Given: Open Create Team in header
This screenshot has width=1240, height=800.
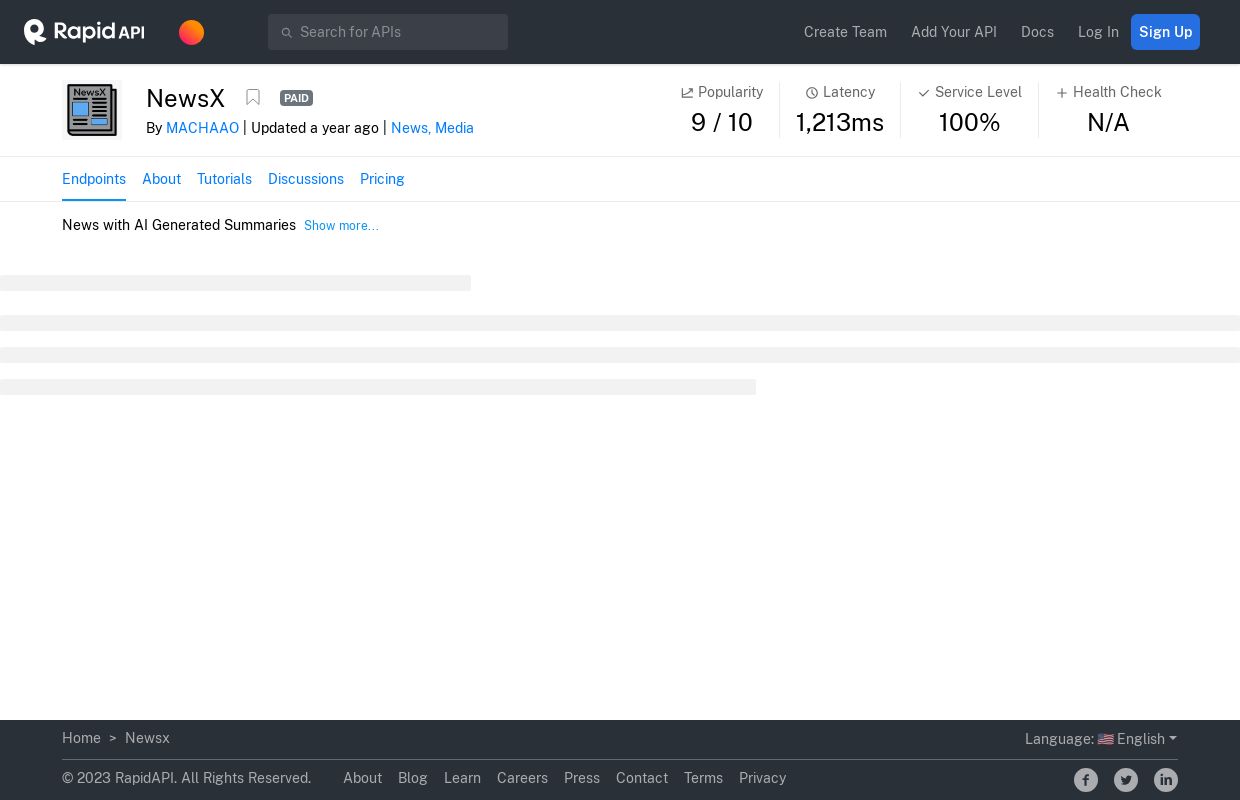Looking at the screenshot, I should coord(845,32).
